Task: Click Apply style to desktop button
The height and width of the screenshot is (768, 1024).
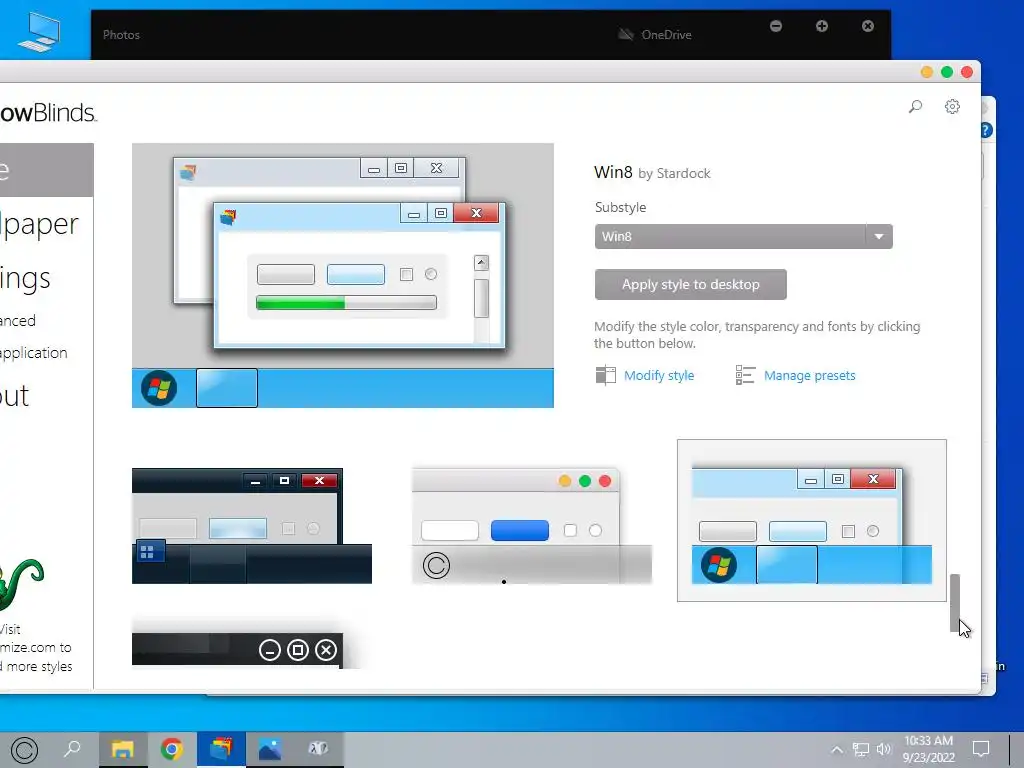Action: [690, 284]
